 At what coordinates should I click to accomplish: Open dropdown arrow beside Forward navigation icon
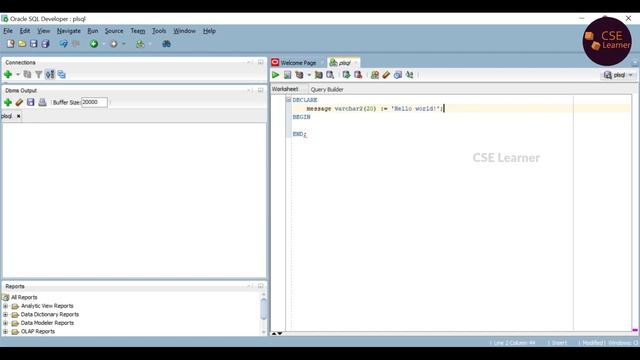(124, 44)
